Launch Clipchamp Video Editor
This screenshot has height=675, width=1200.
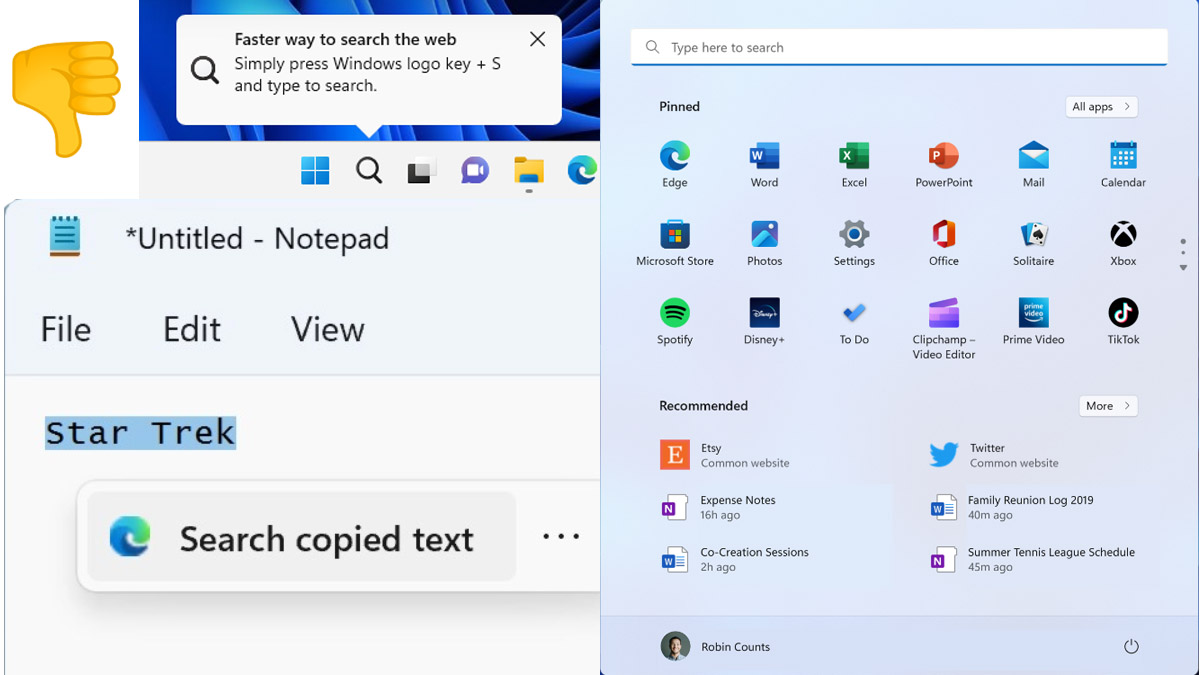(x=944, y=328)
